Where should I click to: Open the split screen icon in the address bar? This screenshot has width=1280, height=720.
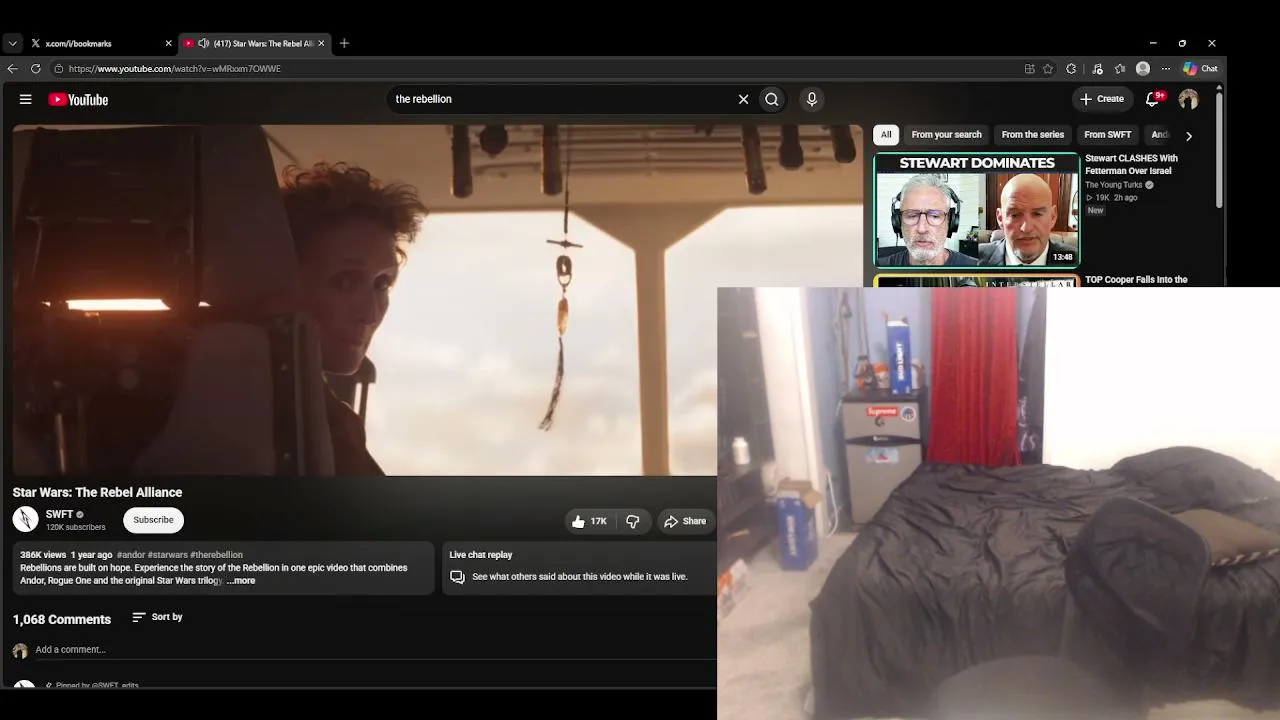[1029, 69]
